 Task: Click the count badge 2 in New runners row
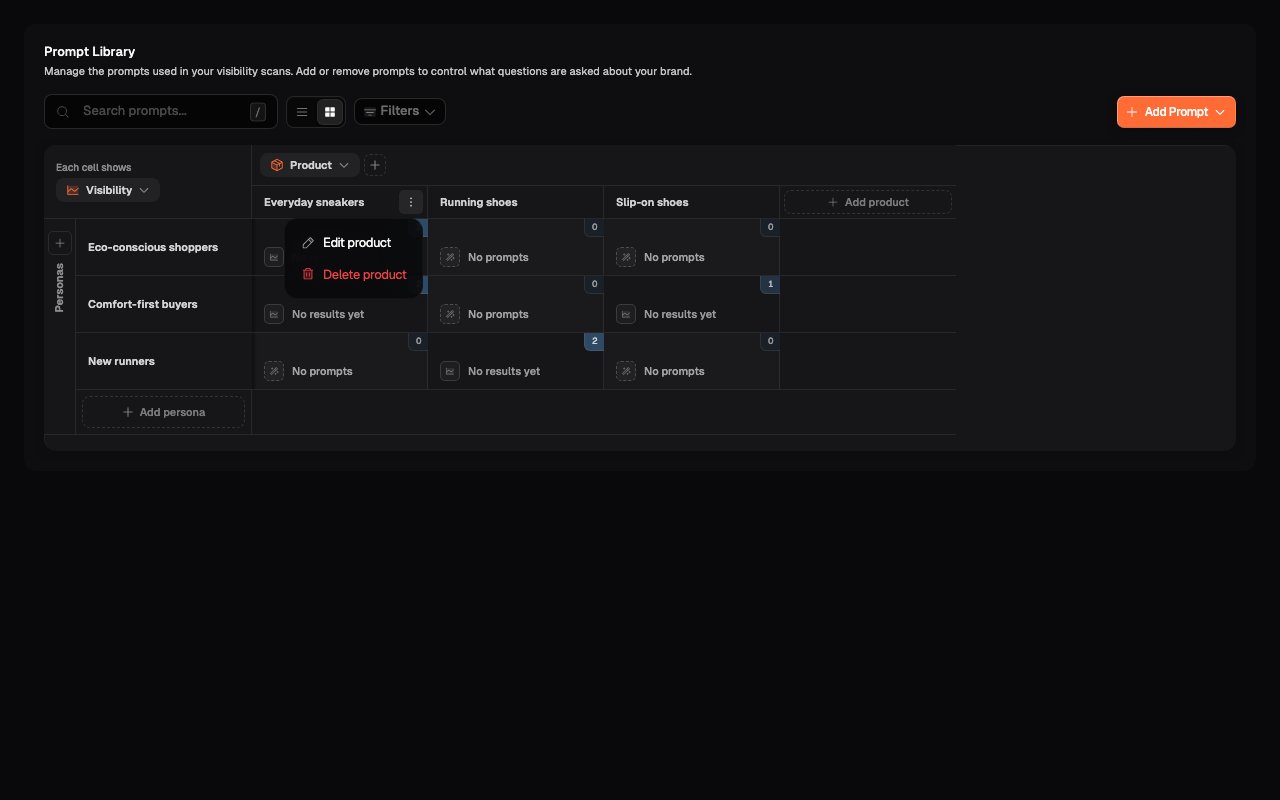594,342
